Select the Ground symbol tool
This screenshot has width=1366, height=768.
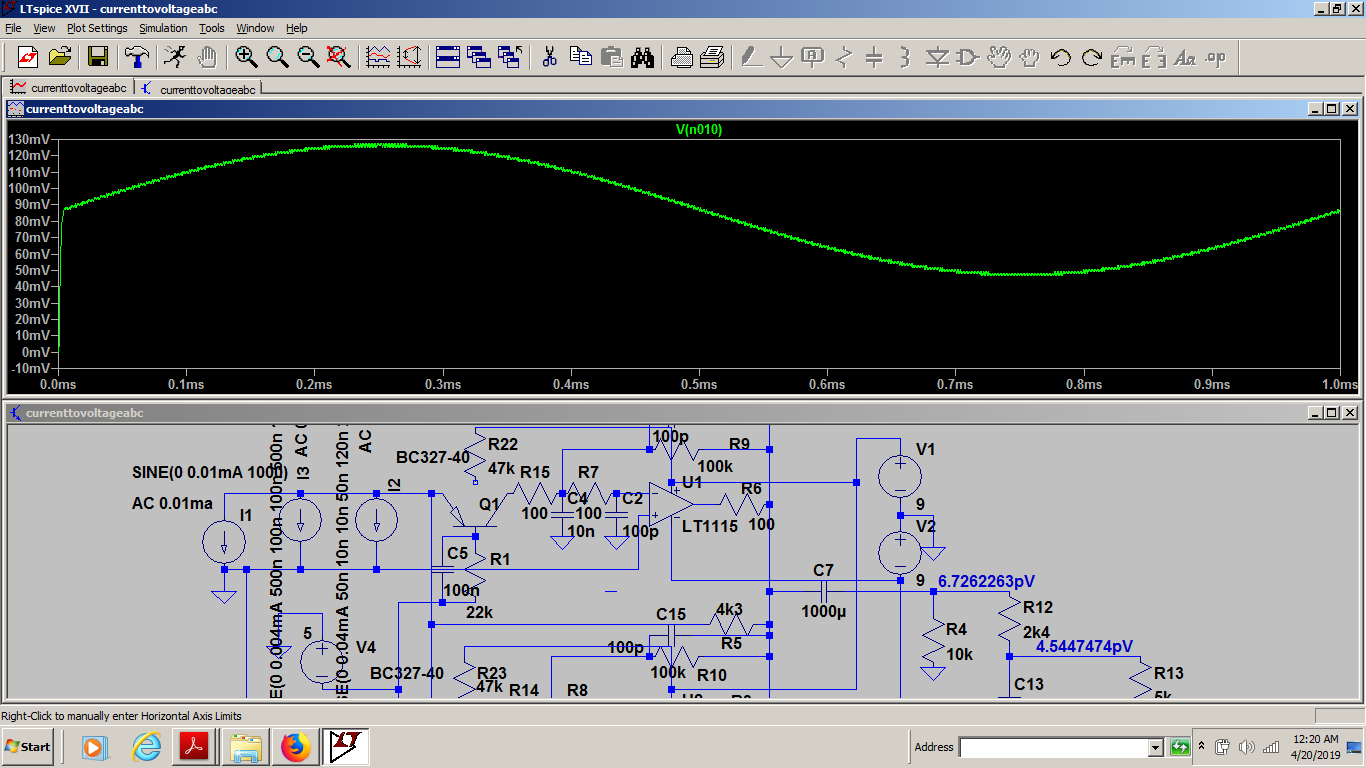782,57
